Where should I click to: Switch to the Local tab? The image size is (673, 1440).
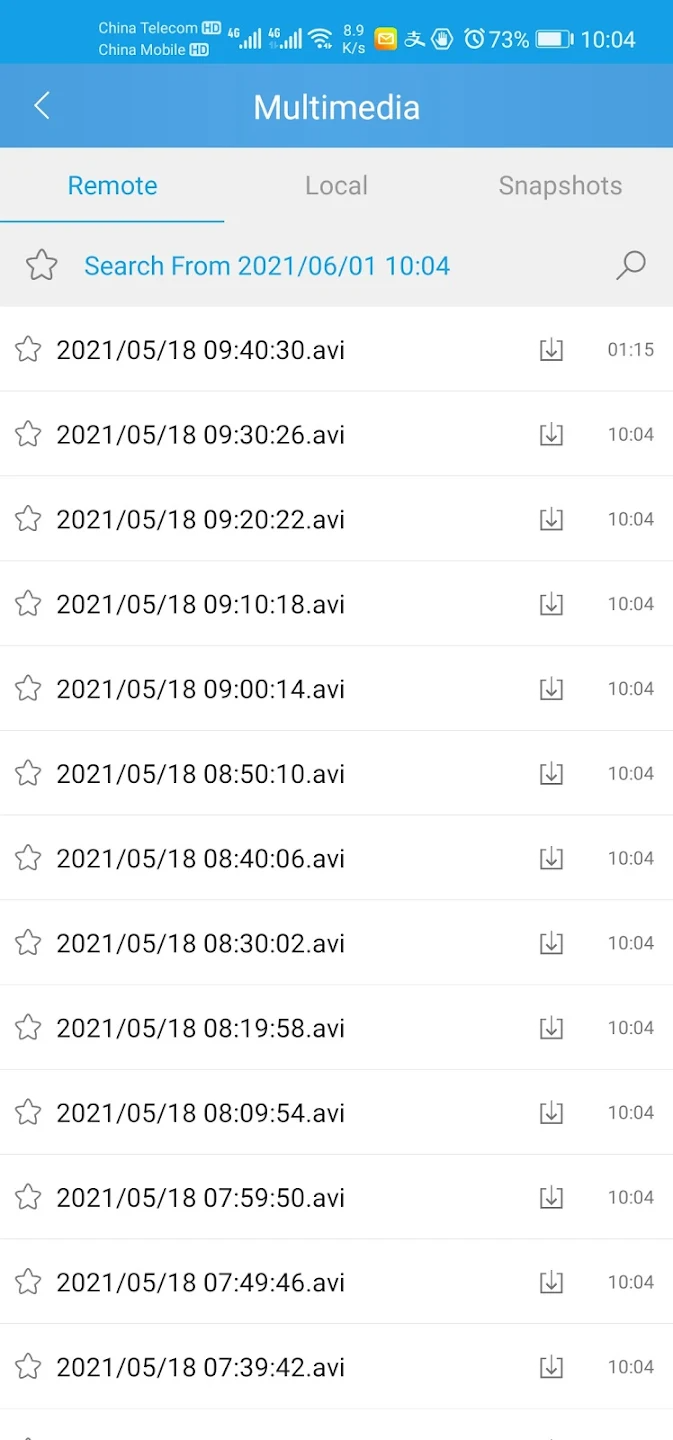point(336,185)
